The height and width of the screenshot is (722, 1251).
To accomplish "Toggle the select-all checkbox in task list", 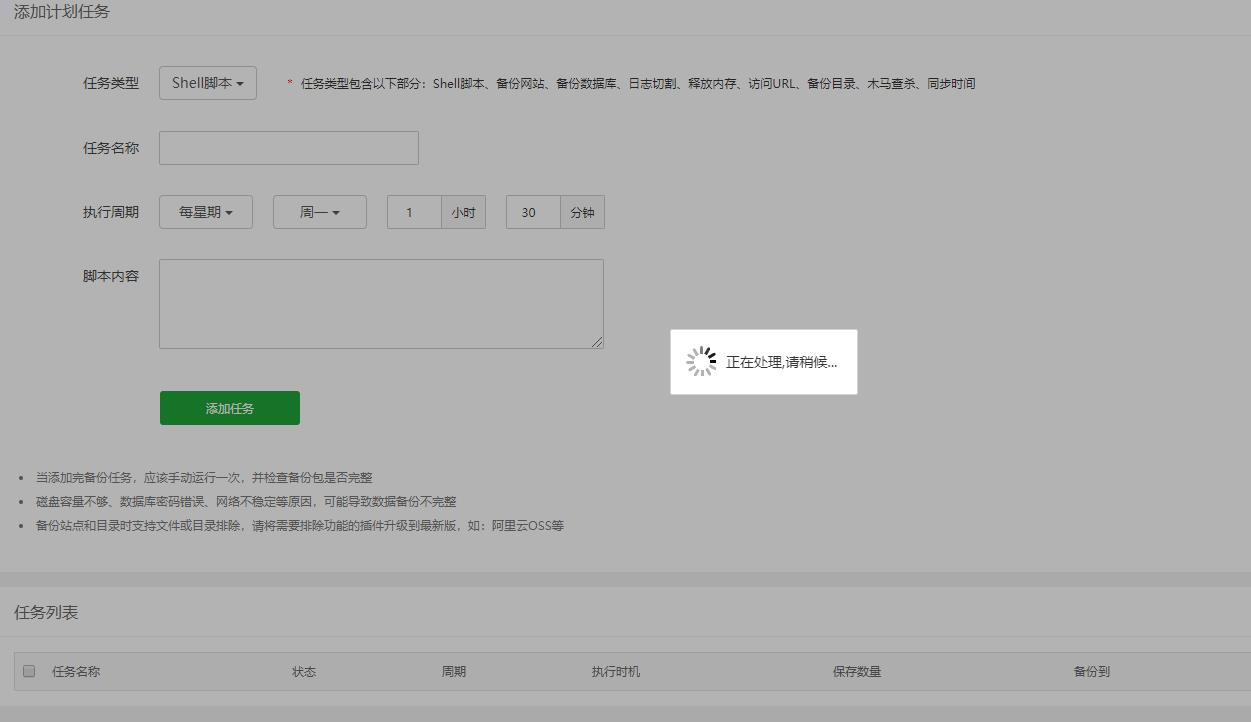I will (29, 671).
